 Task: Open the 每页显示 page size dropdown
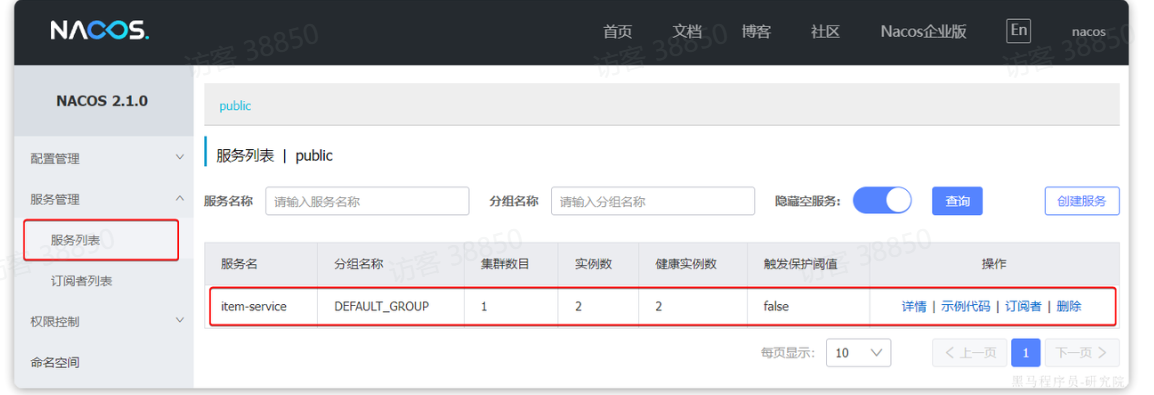click(x=858, y=353)
